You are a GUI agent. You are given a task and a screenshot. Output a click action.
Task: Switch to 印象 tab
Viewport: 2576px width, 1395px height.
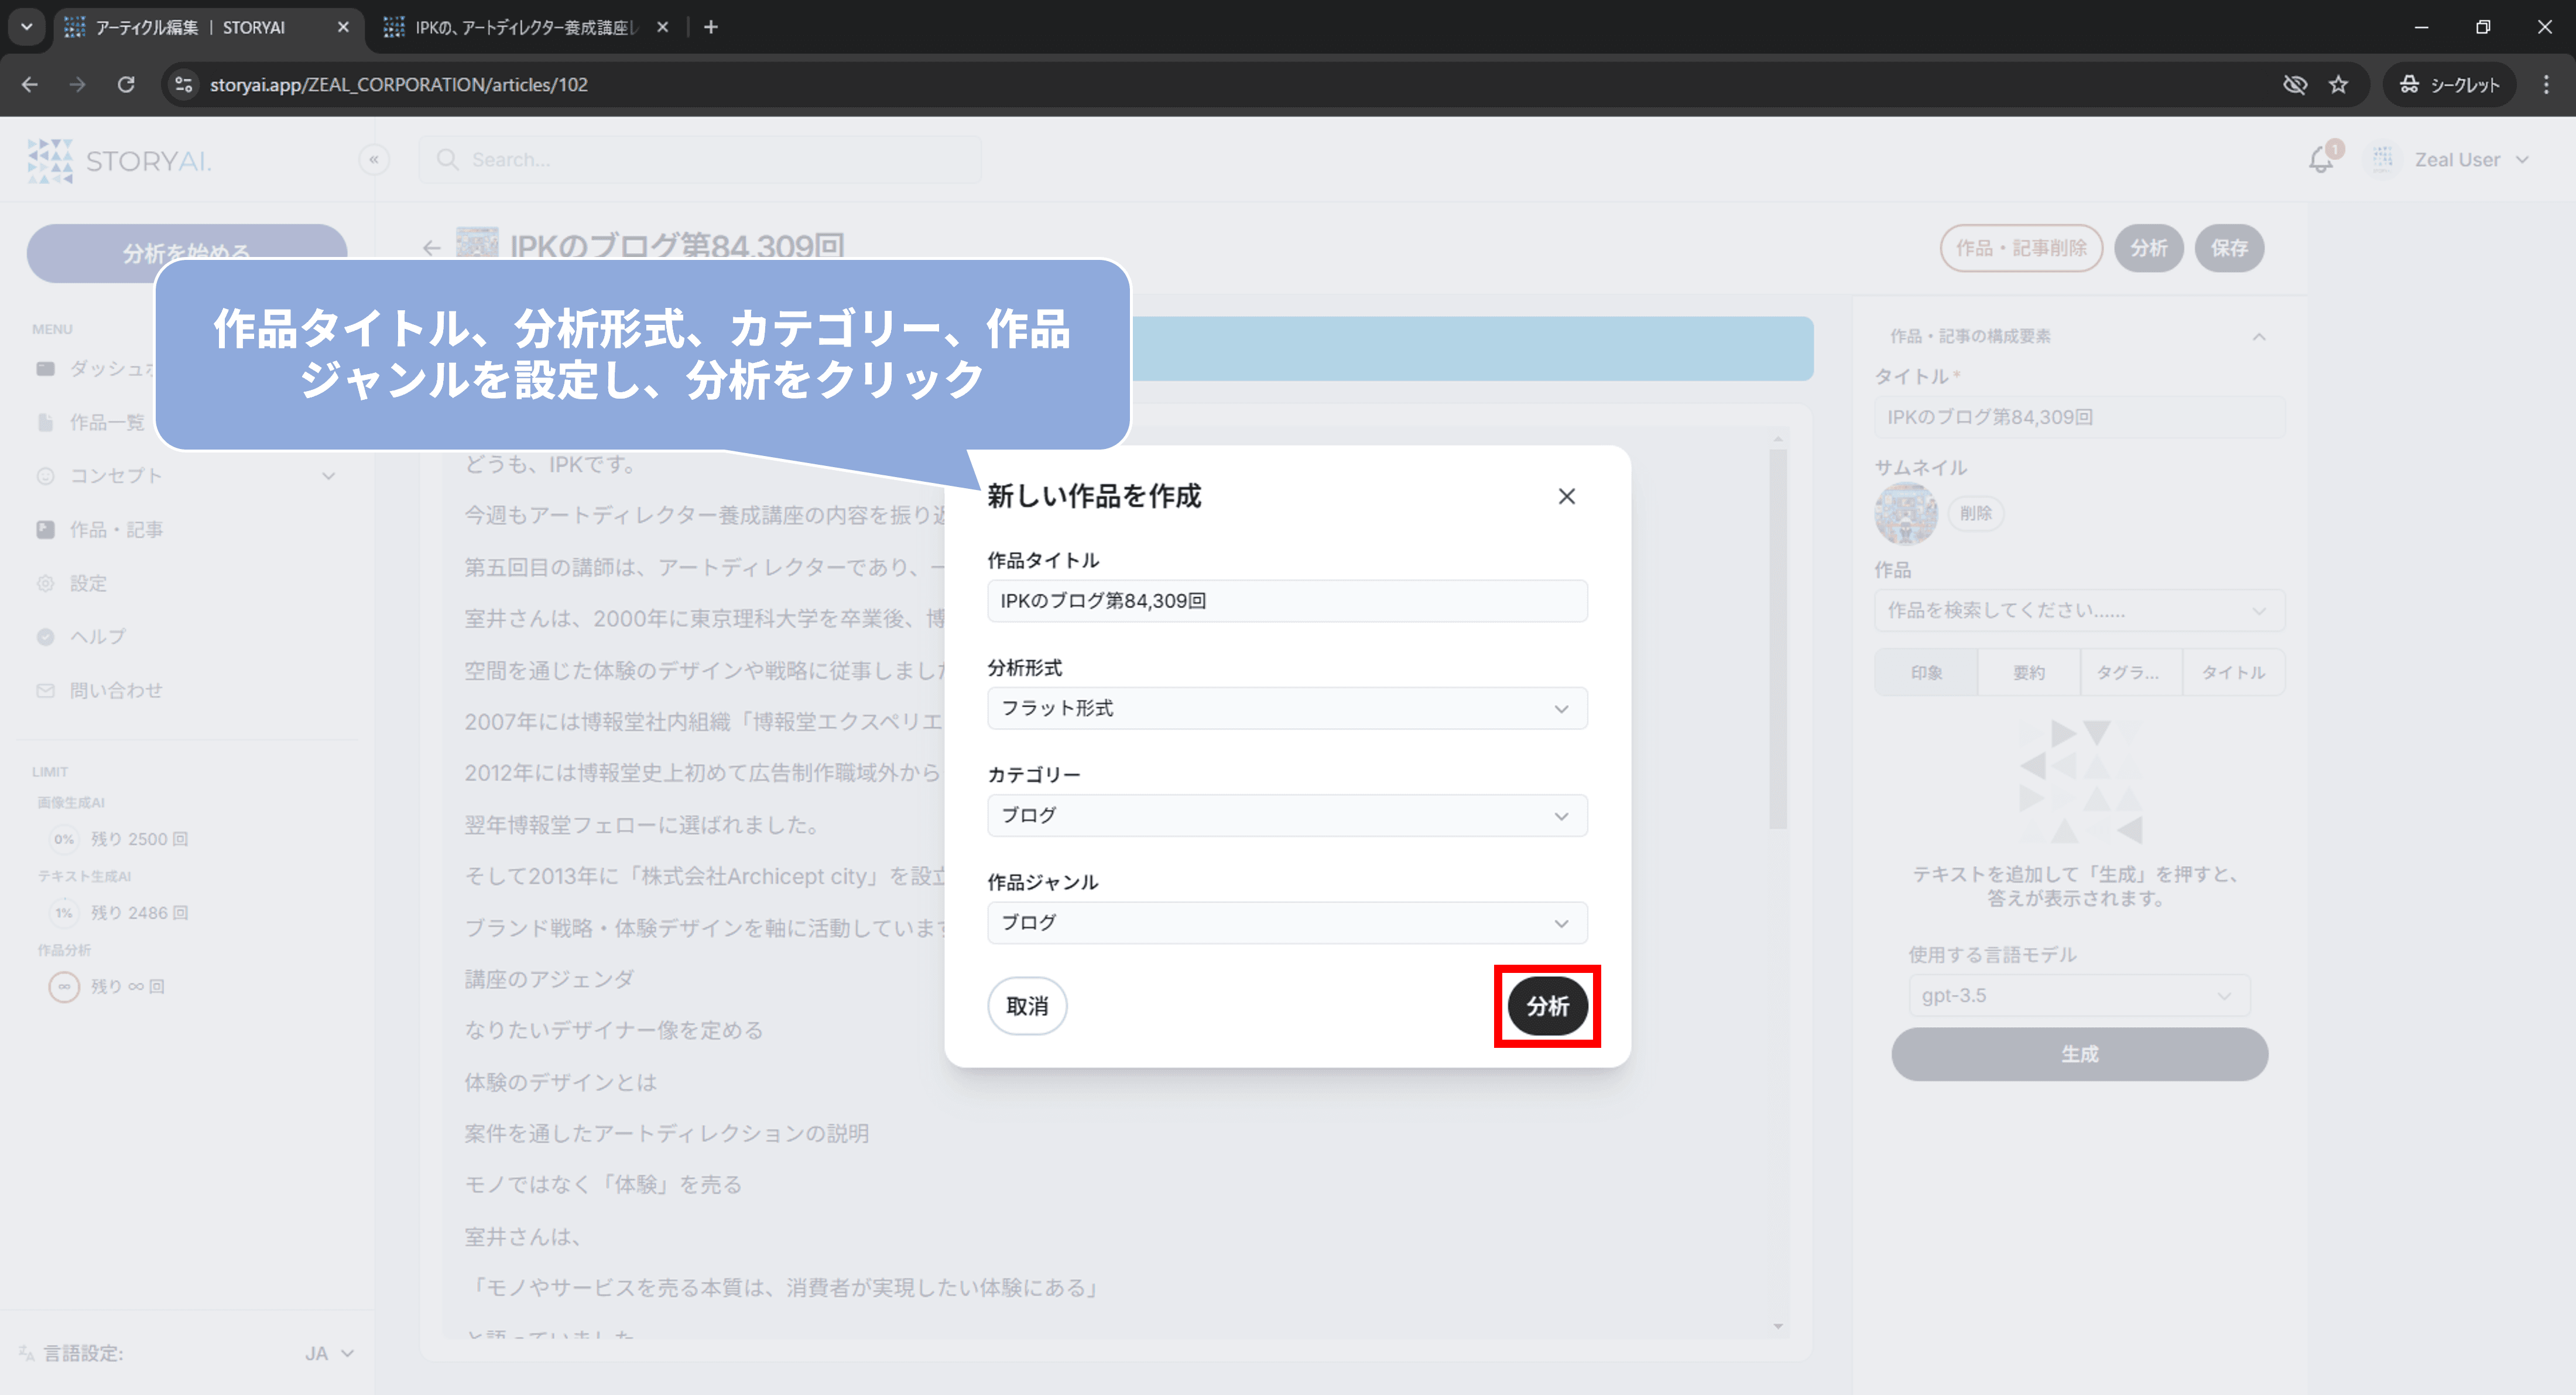[1926, 672]
